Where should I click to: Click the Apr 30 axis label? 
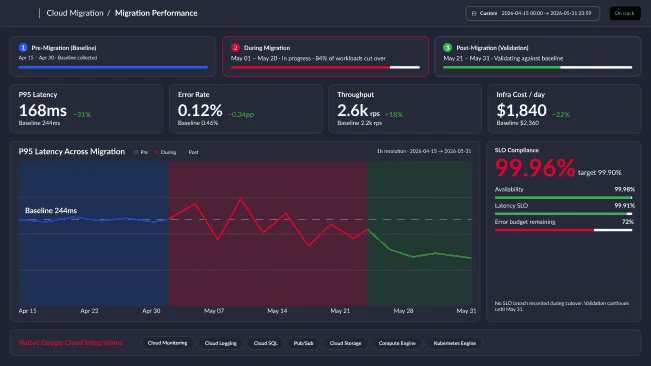pos(151,311)
